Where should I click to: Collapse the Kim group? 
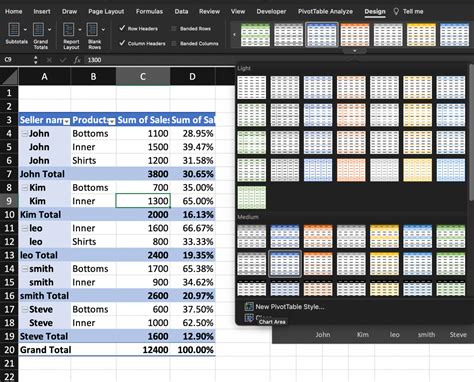click(x=24, y=188)
